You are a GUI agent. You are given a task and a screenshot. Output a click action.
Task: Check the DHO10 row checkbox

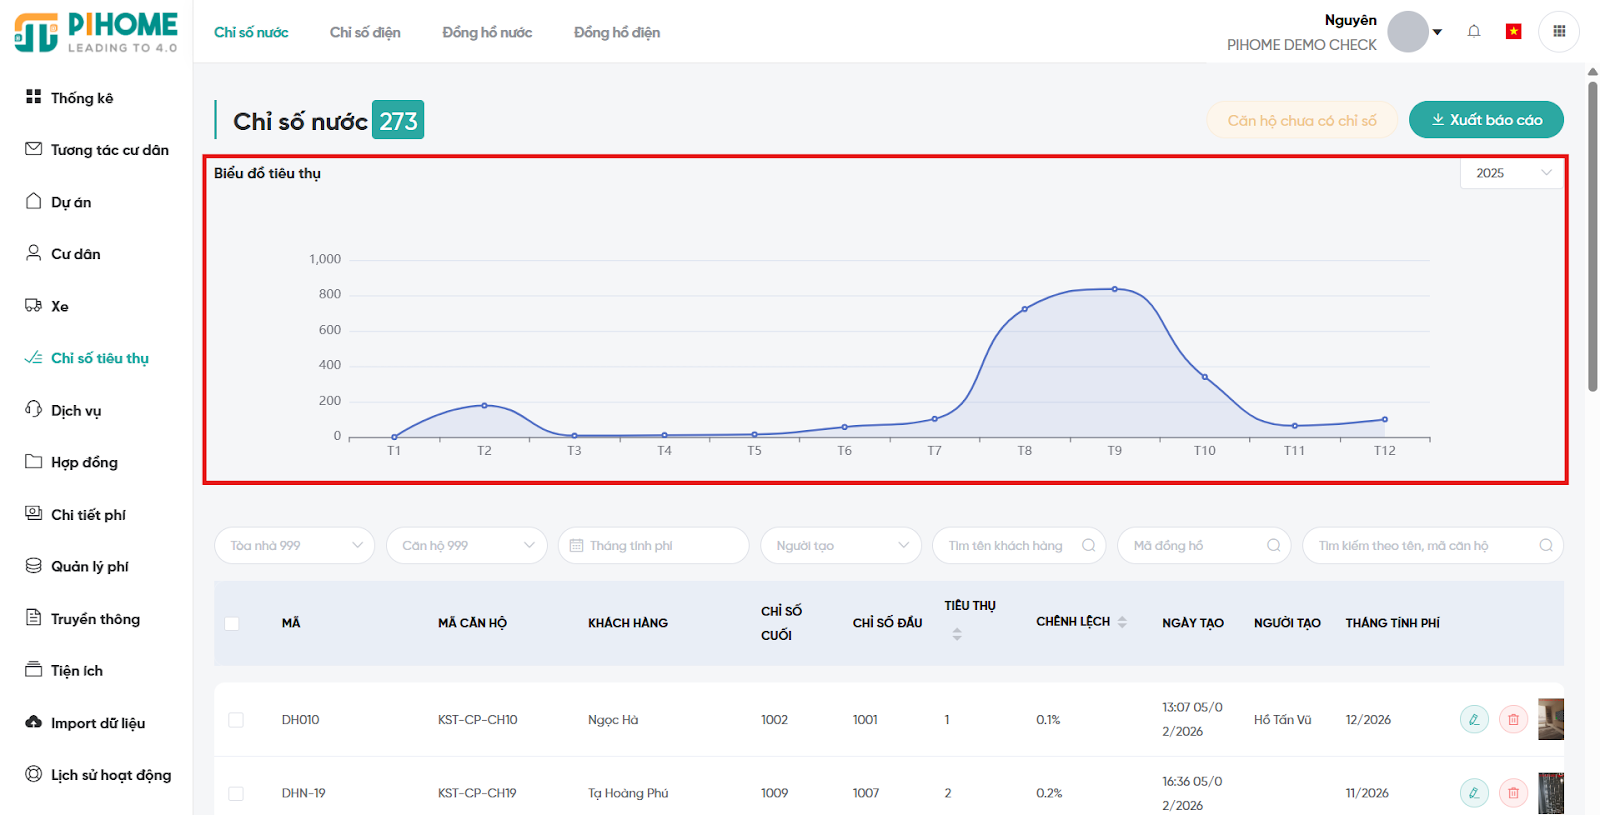coord(236,720)
